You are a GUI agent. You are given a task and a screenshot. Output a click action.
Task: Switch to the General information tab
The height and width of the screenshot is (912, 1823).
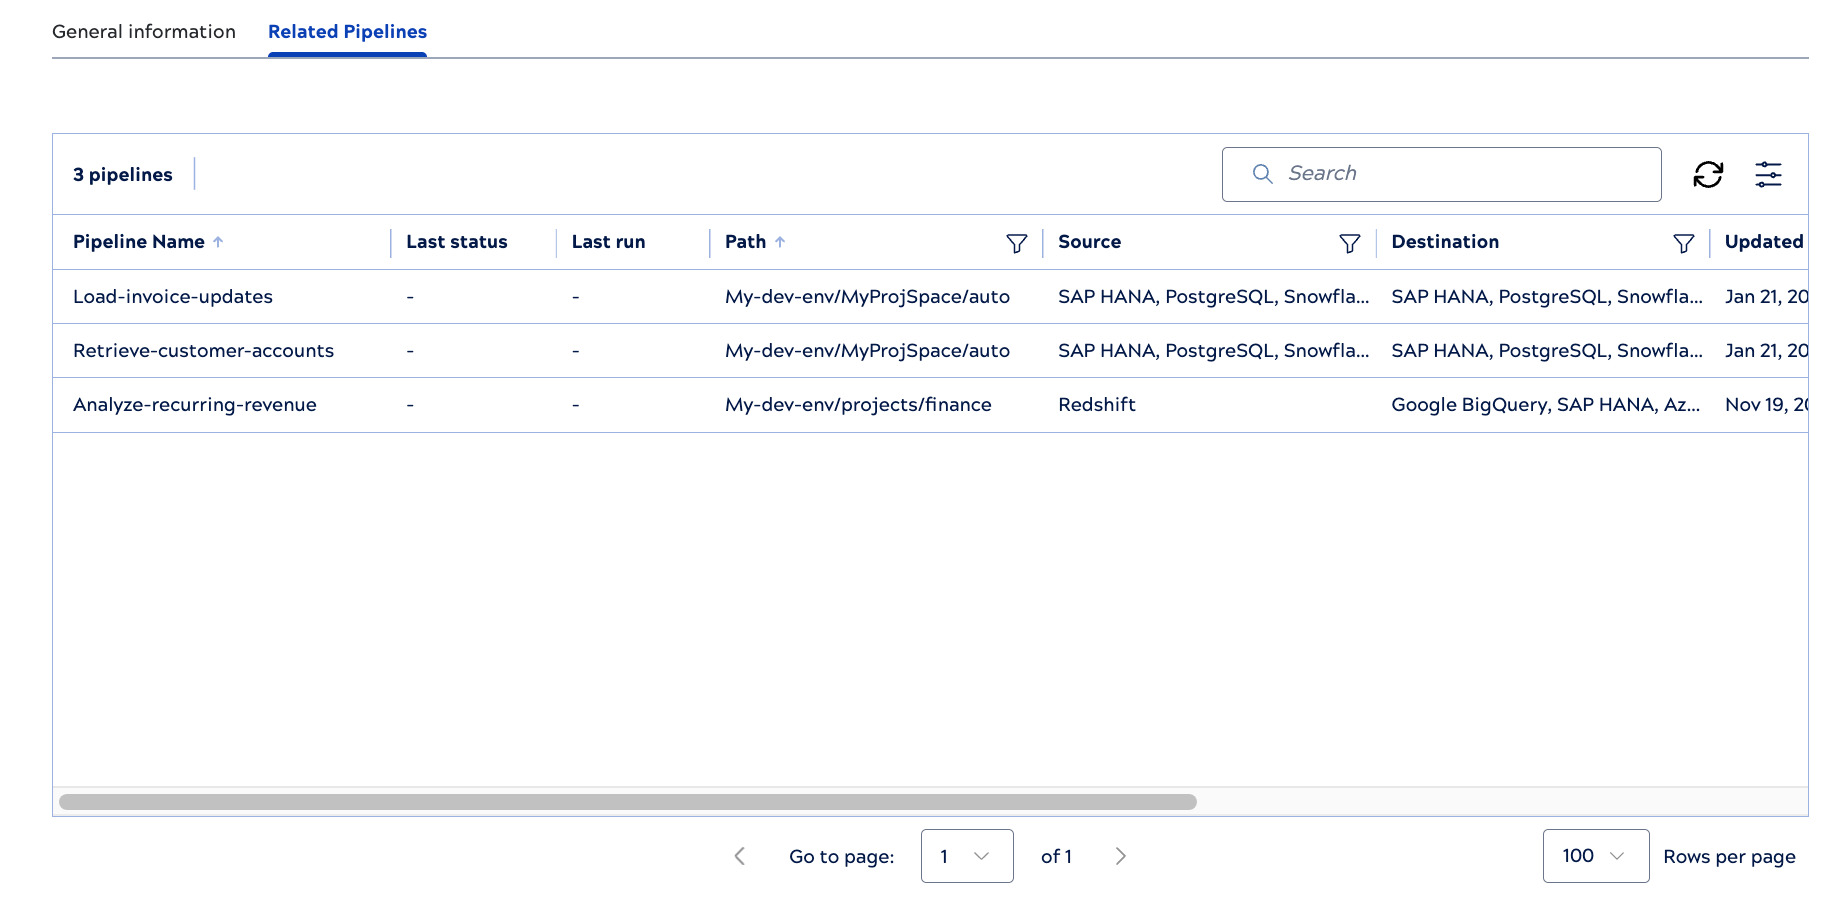[x=144, y=31]
